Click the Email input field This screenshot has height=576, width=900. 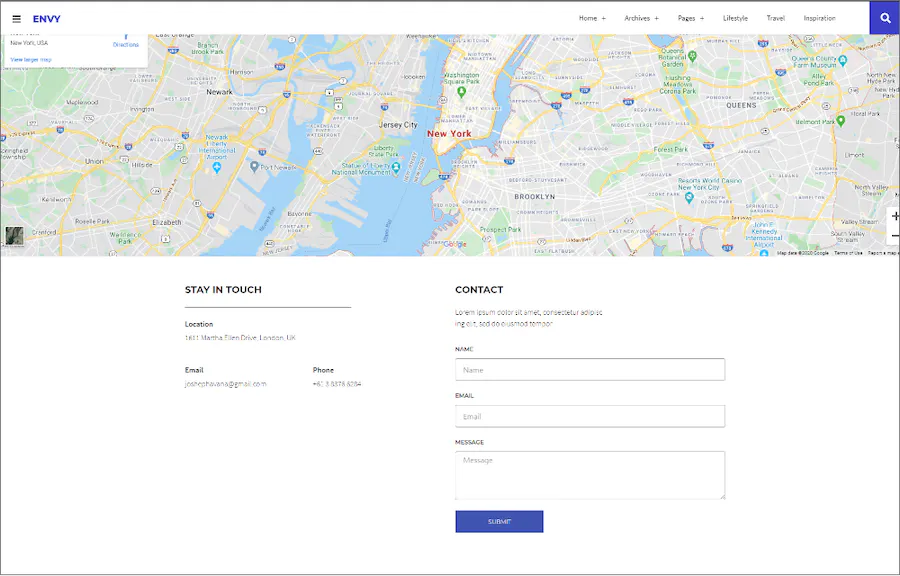coord(590,416)
